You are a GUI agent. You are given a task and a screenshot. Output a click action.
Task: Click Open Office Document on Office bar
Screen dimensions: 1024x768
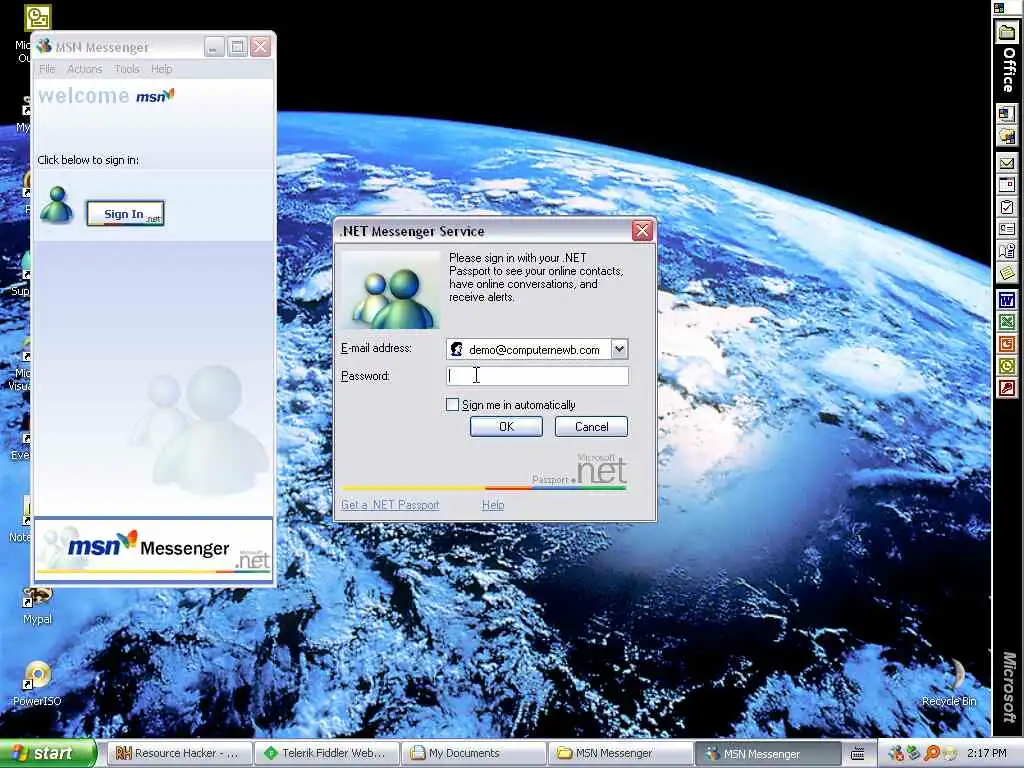point(1006,136)
